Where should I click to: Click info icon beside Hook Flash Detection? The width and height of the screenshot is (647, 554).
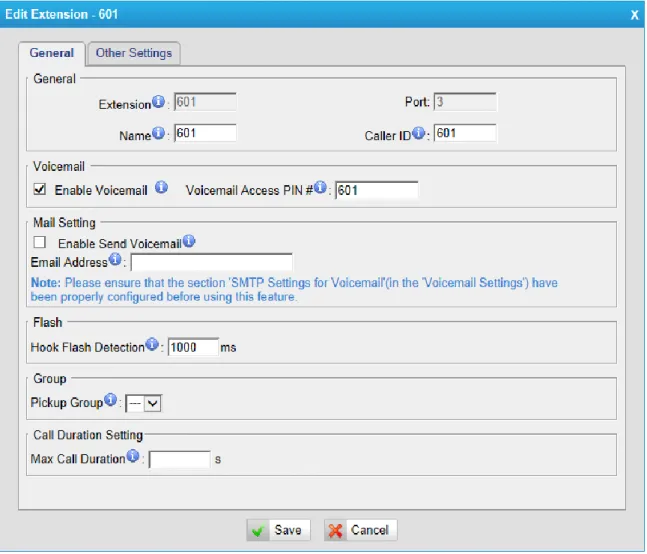coord(152,344)
